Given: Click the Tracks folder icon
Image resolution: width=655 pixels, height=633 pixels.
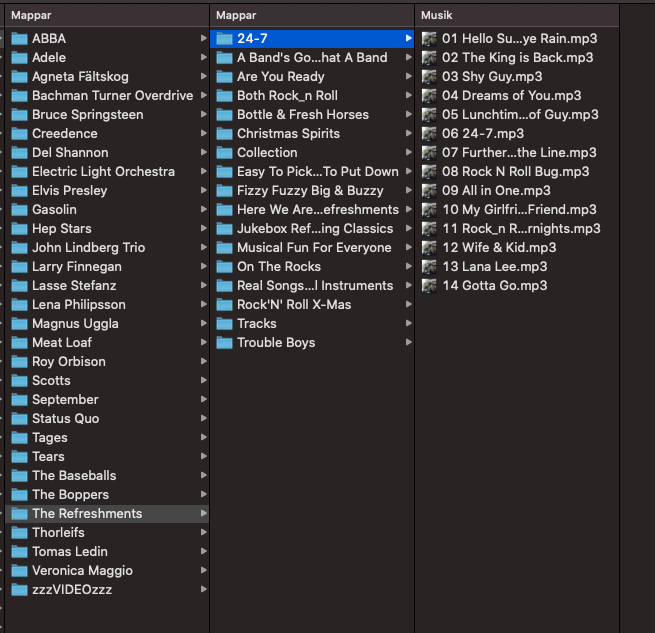Looking at the screenshot, I should coord(224,324).
